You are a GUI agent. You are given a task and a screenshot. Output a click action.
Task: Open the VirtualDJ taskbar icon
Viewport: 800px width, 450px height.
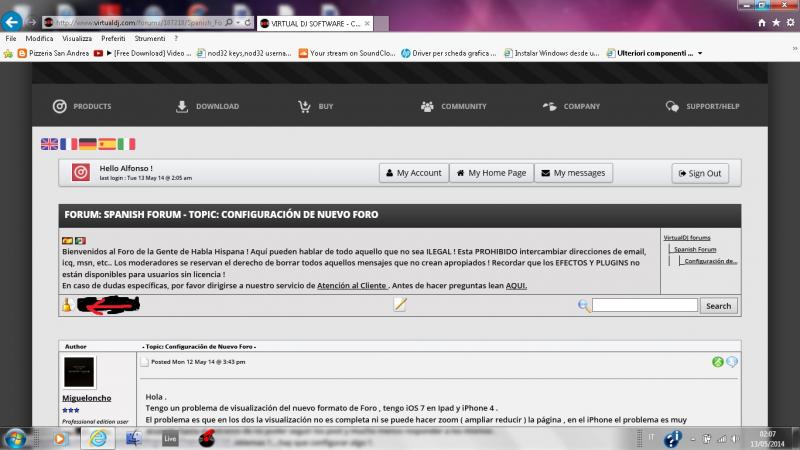(x=207, y=439)
